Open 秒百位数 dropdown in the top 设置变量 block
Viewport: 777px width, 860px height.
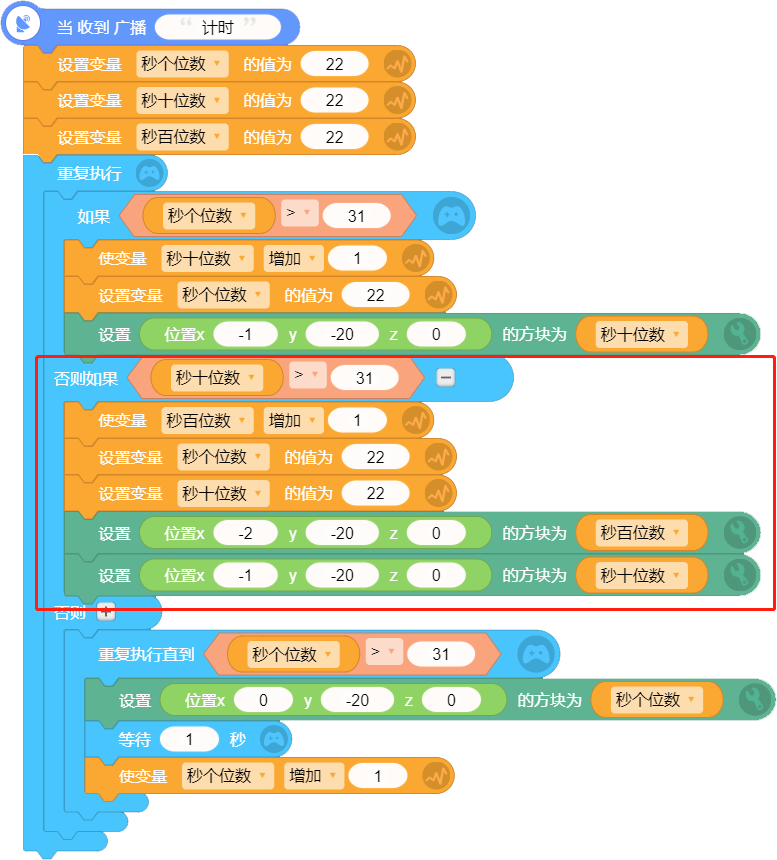click(182, 137)
